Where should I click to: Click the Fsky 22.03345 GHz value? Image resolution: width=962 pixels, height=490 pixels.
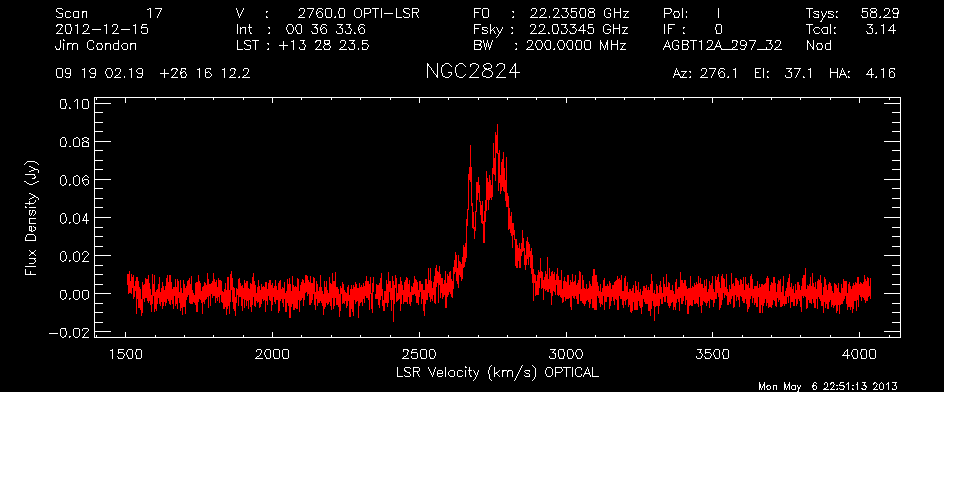pos(577,30)
